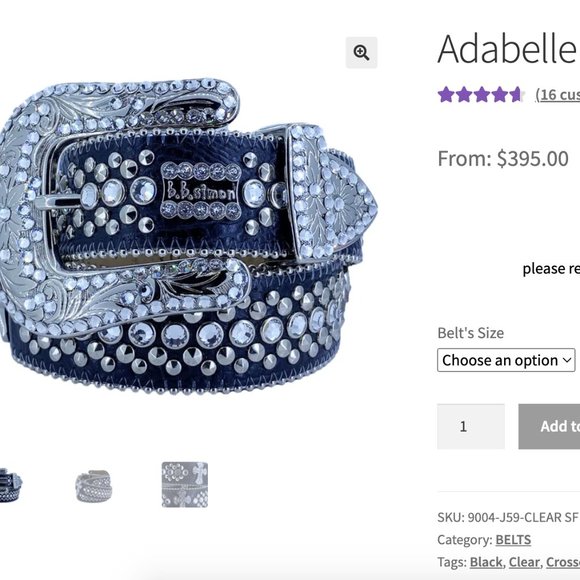Viewport: 580px width, 580px height.
Task: Click the magnifier zoom icon on image
Action: pos(361,53)
